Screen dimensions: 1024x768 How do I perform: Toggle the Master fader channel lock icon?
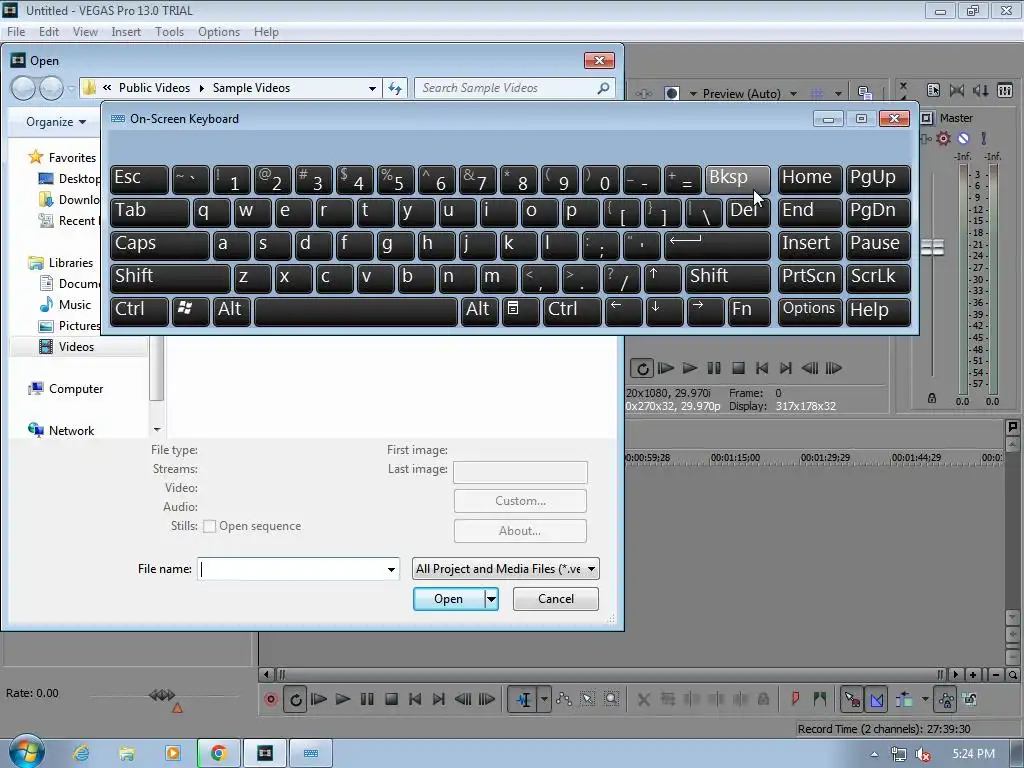[932, 398]
